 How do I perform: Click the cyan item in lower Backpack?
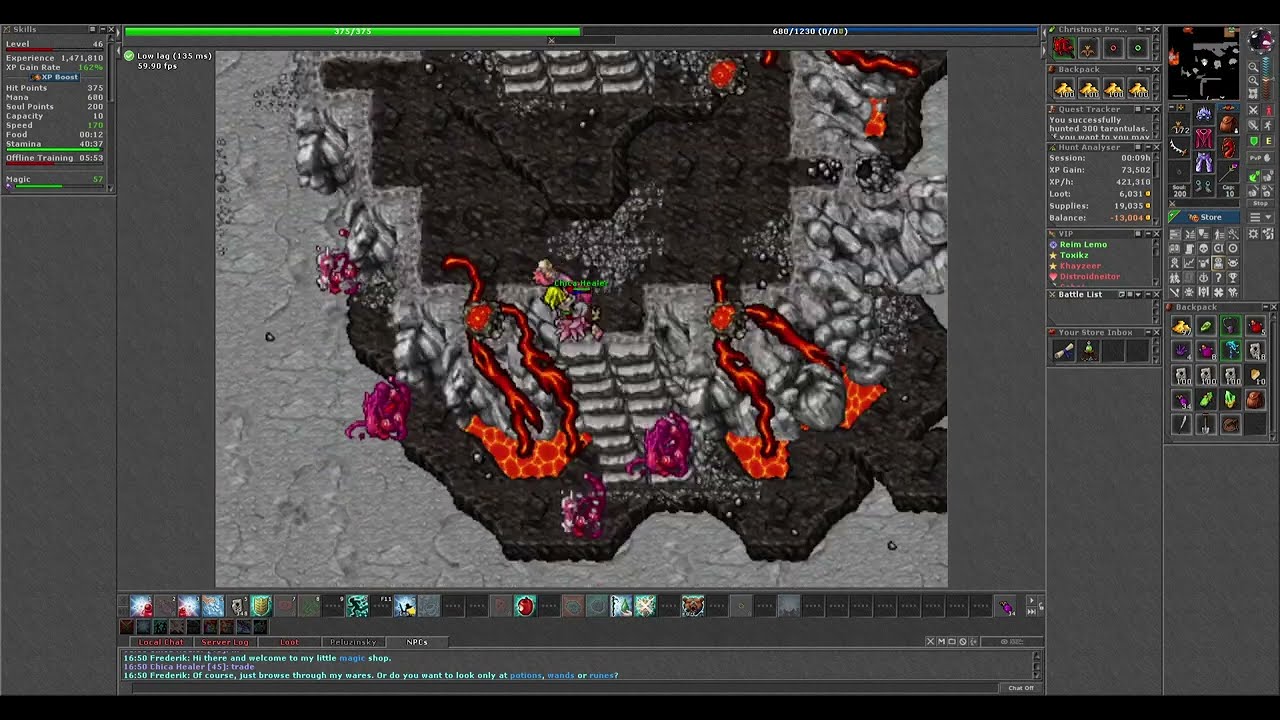[x=1231, y=350]
